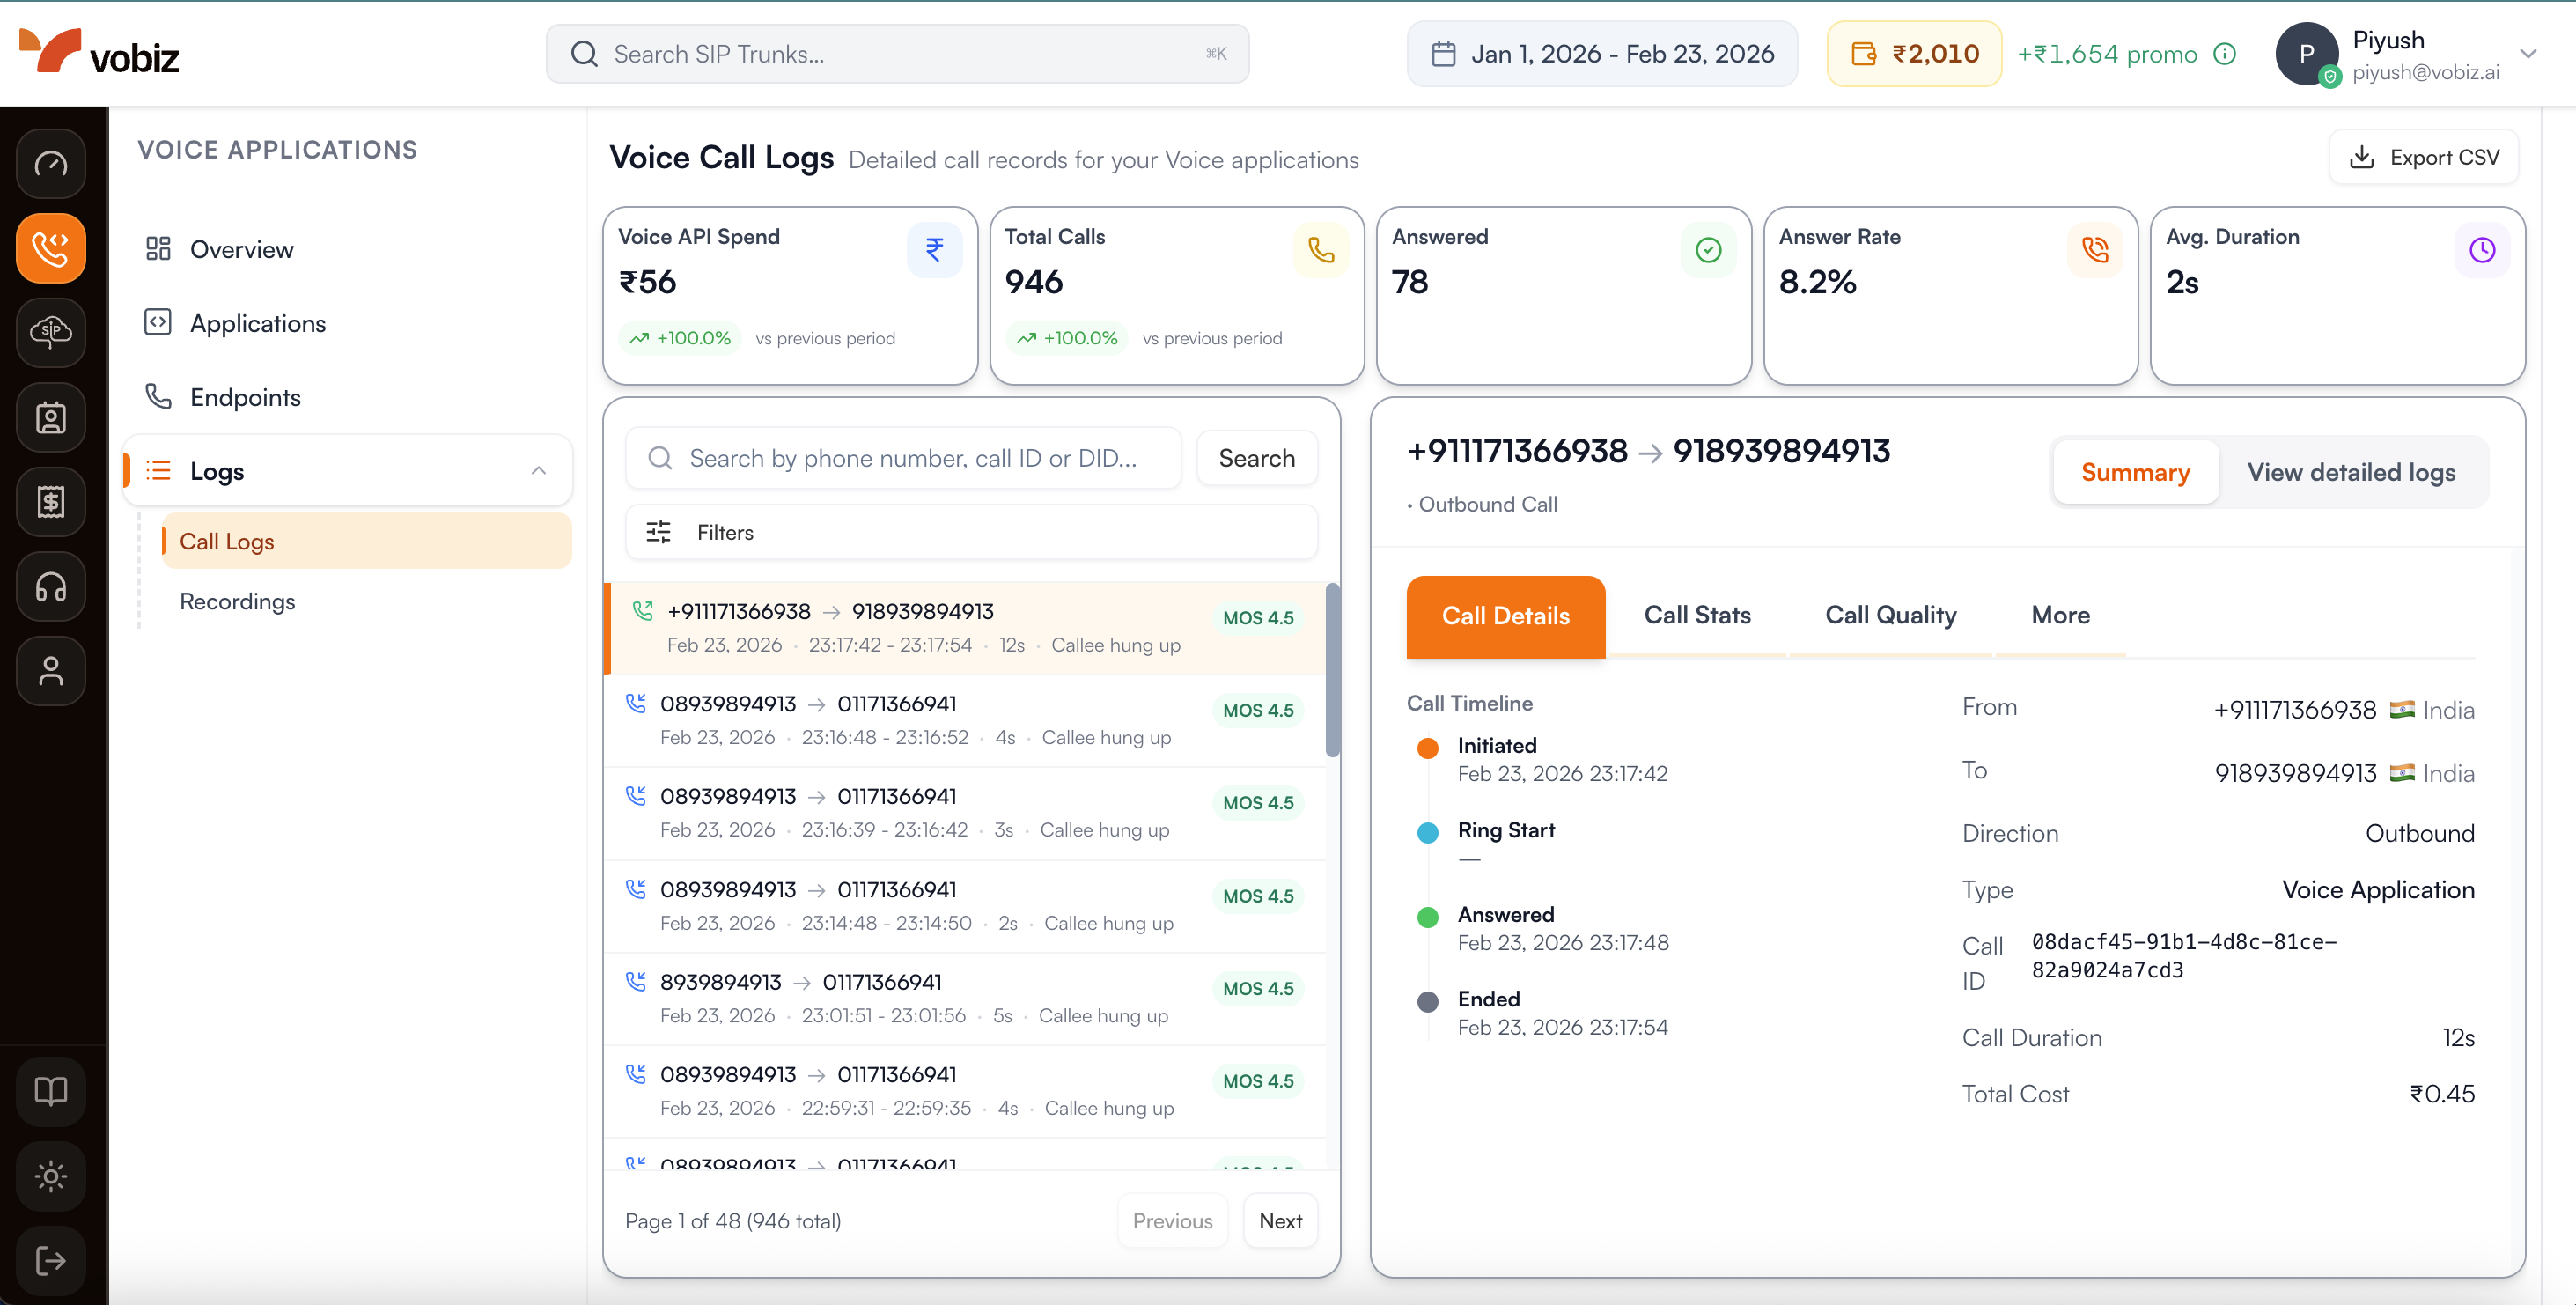2576x1305 pixels.
Task: Go to the Next page of call logs
Action: pyautogui.click(x=1280, y=1220)
